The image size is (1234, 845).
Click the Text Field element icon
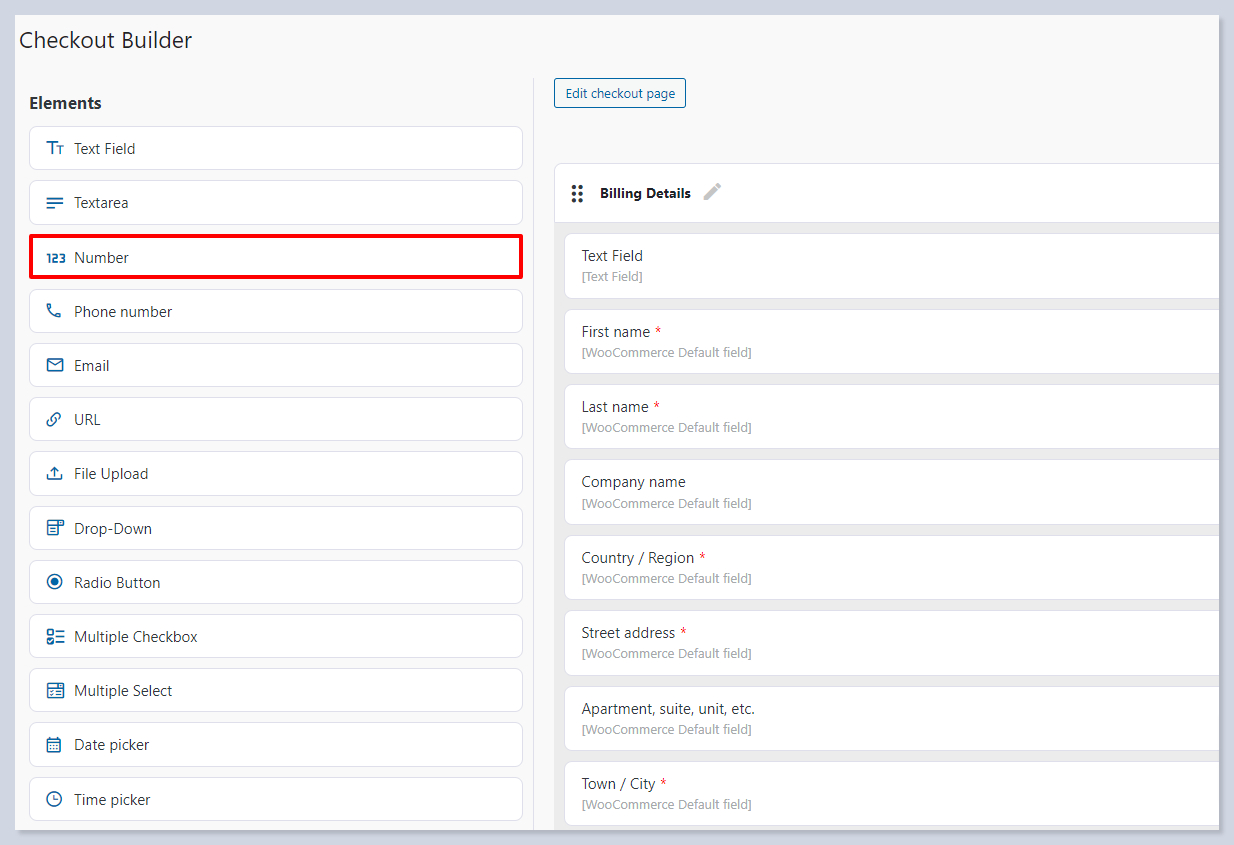click(55, 148)
